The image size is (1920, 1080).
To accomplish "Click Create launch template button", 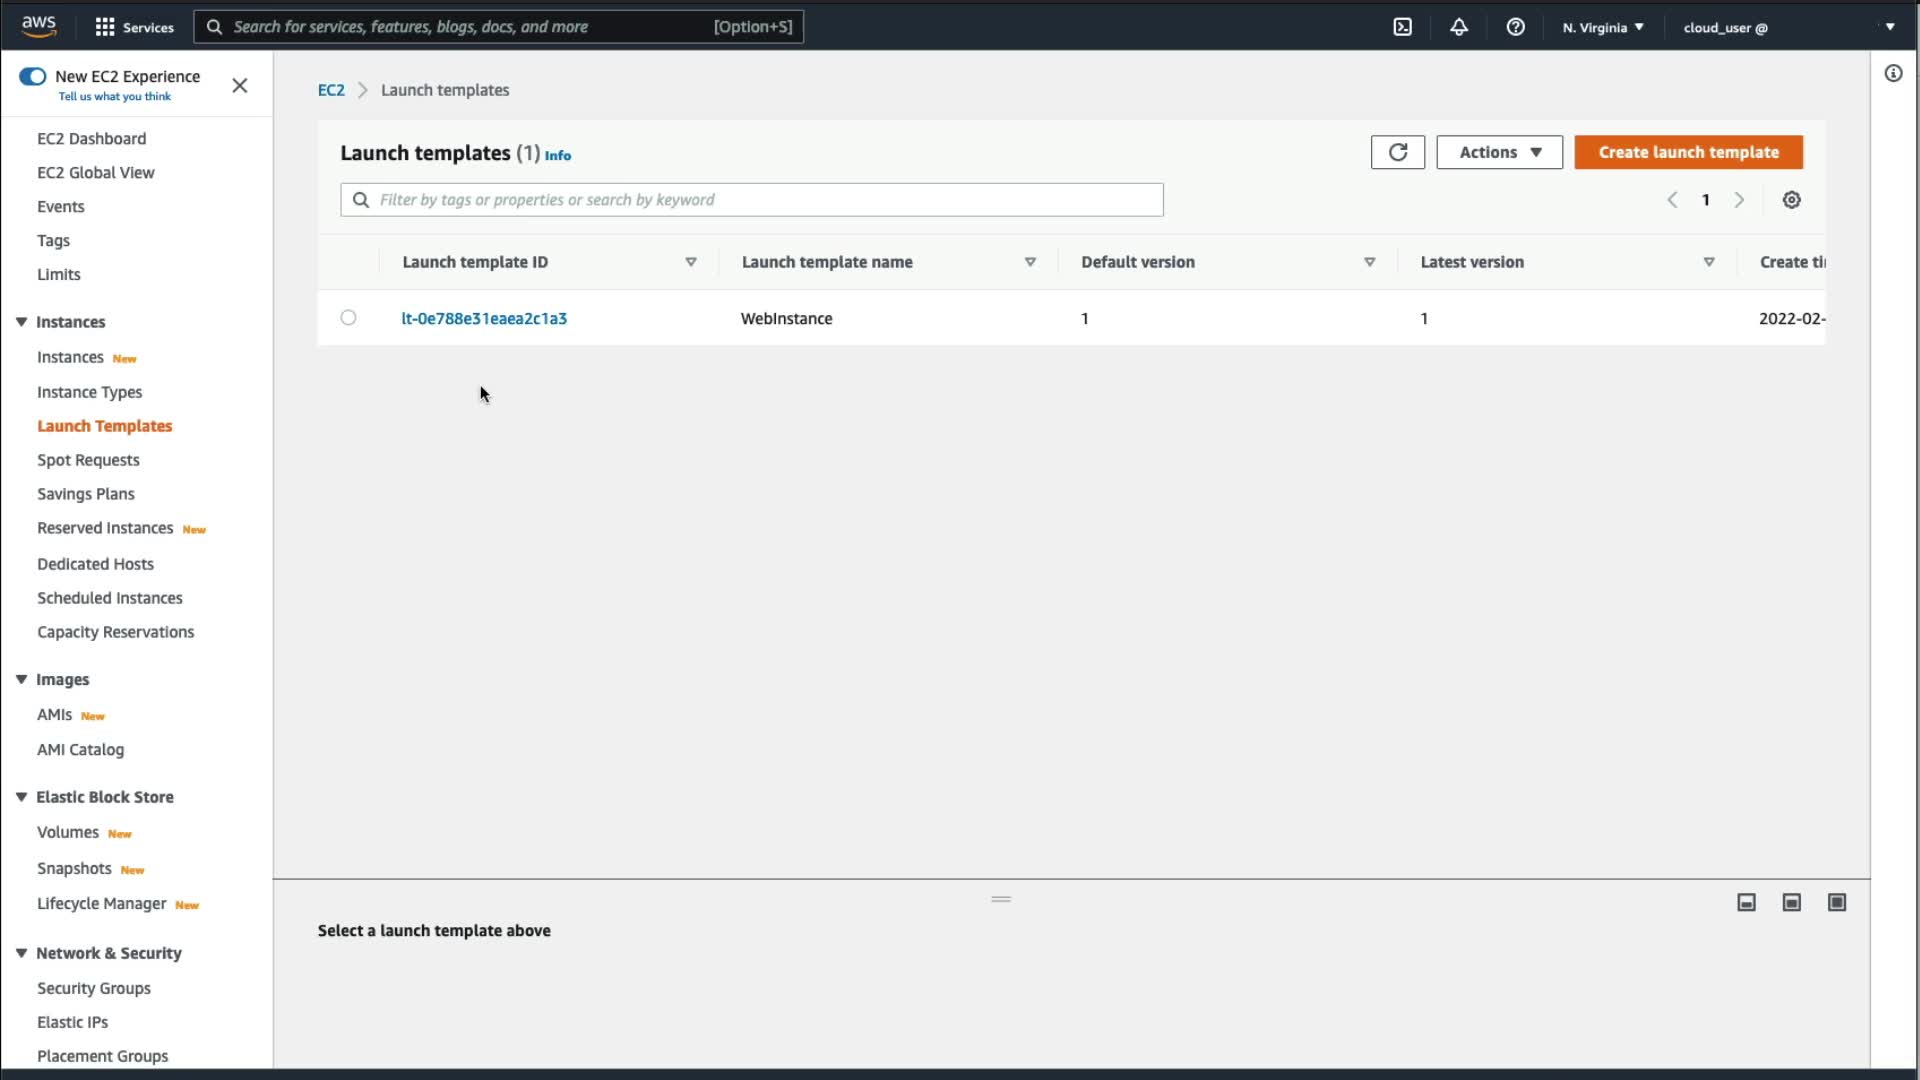I will click(x=1688, y=152).
